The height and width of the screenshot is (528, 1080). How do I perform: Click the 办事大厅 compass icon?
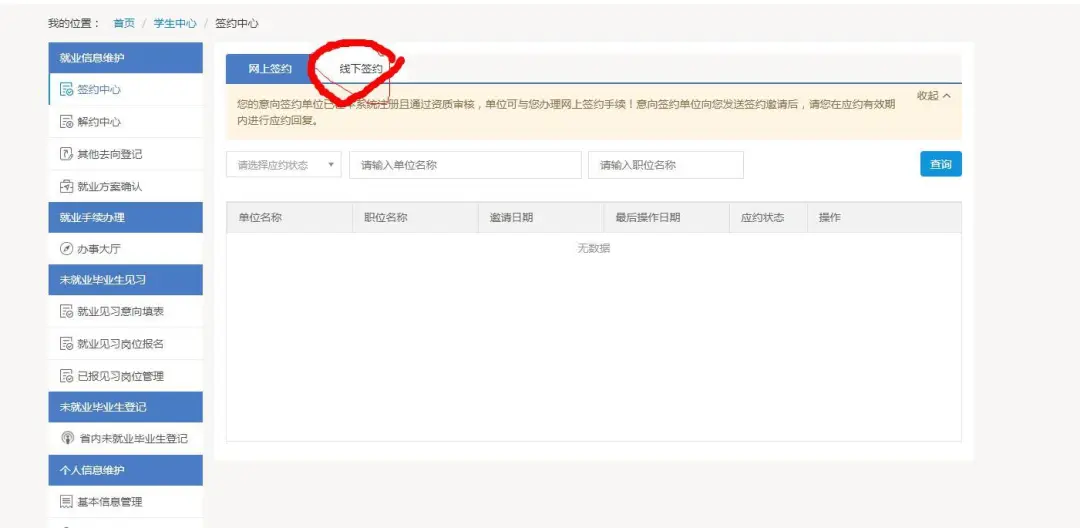pyautogui.click(x=67, y=249)
